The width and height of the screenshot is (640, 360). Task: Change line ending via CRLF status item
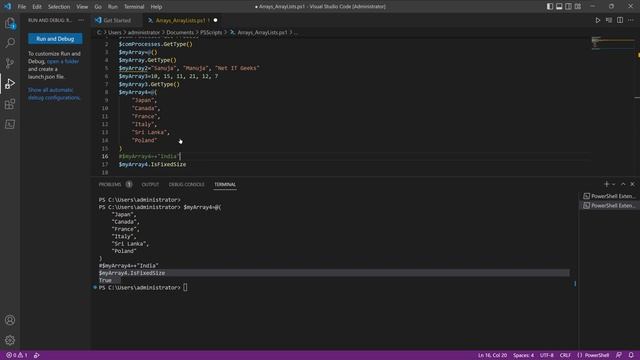565,355
